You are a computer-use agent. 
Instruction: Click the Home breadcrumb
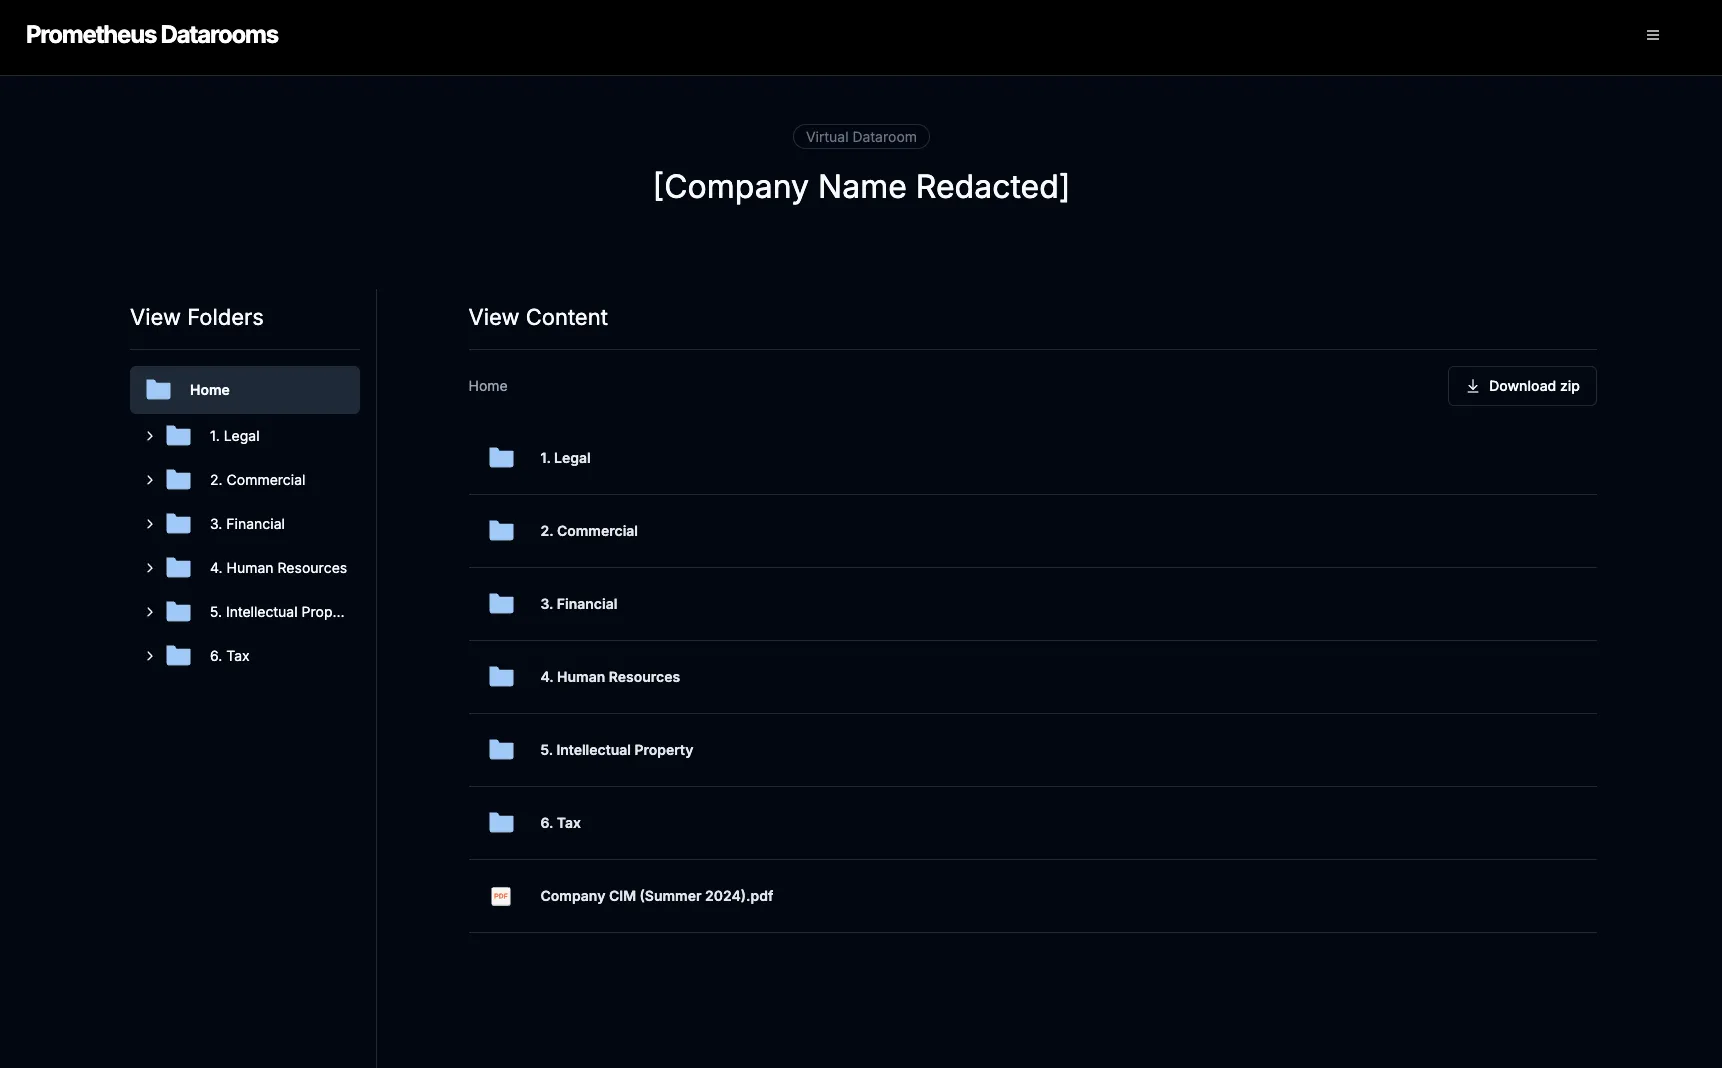tap(487, 386)
